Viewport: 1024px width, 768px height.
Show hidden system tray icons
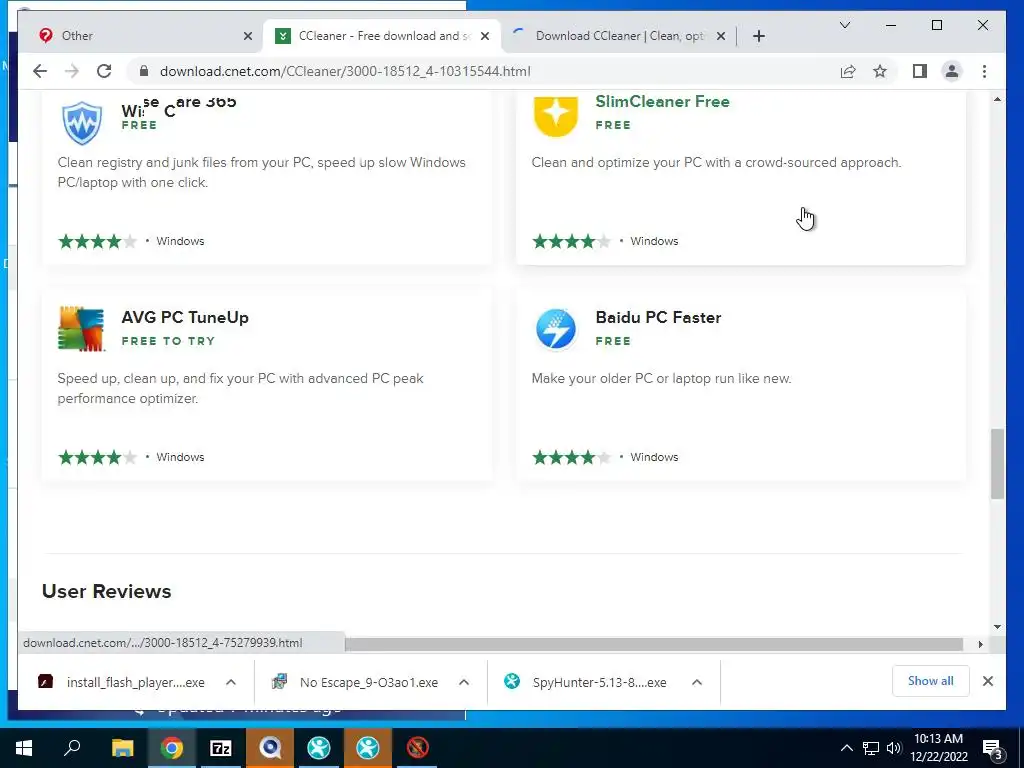pyautogui.click(x=846, y=748)
